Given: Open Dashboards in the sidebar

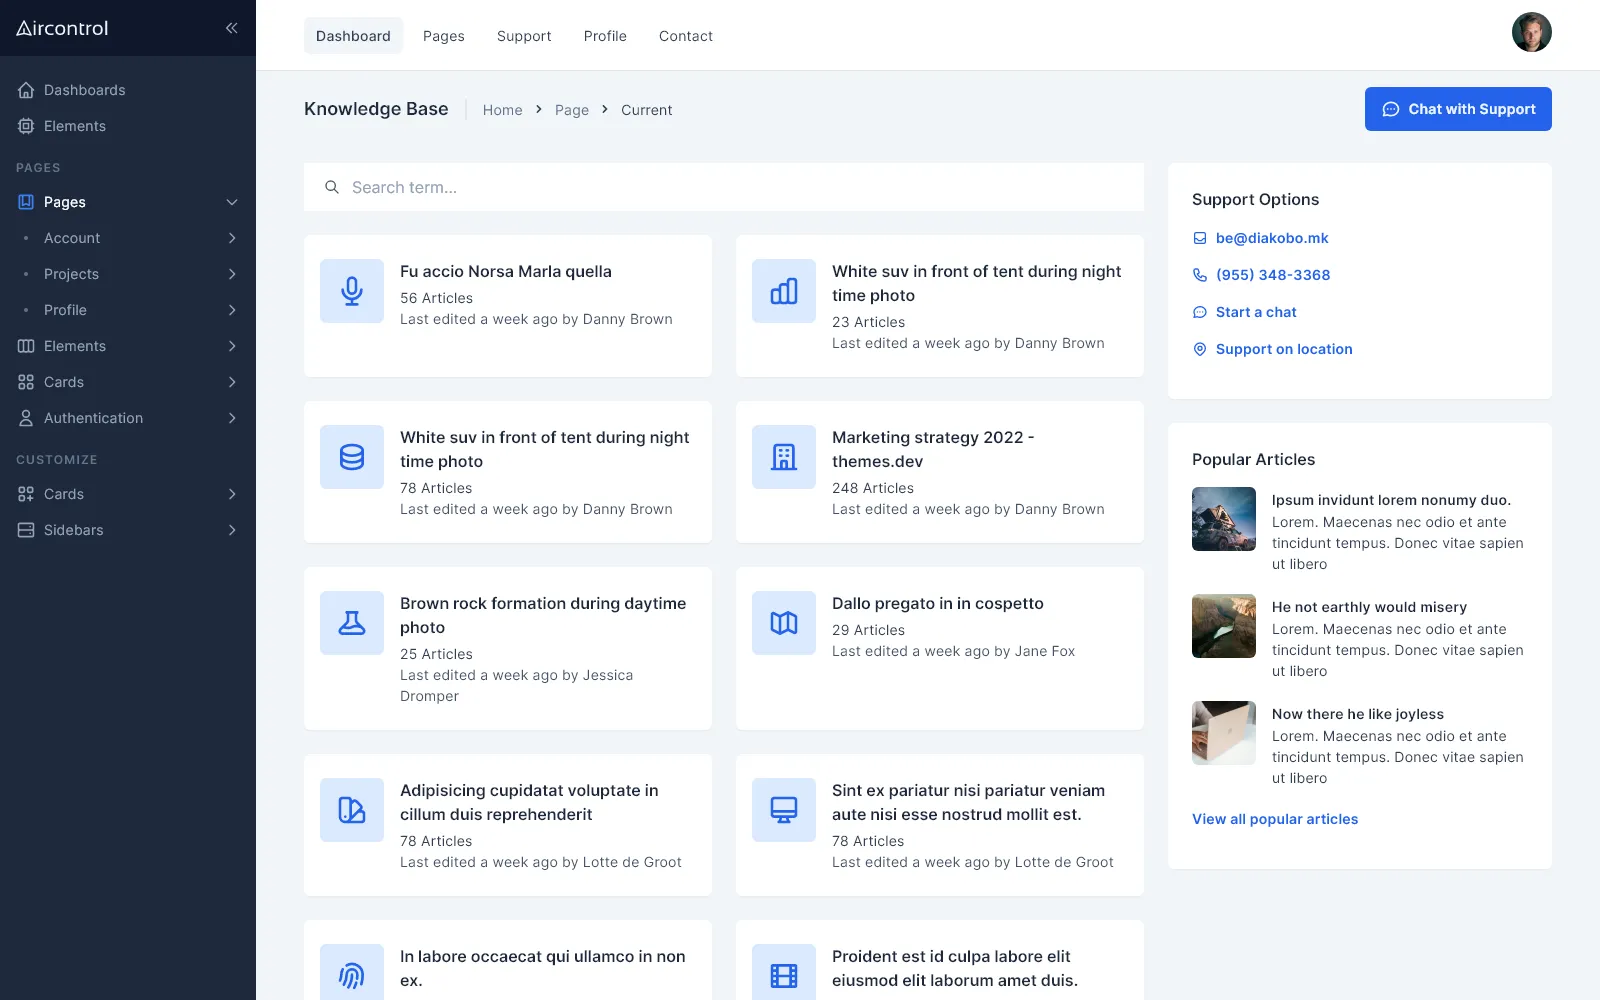Looking at the screenshot, I should (84, 90).
